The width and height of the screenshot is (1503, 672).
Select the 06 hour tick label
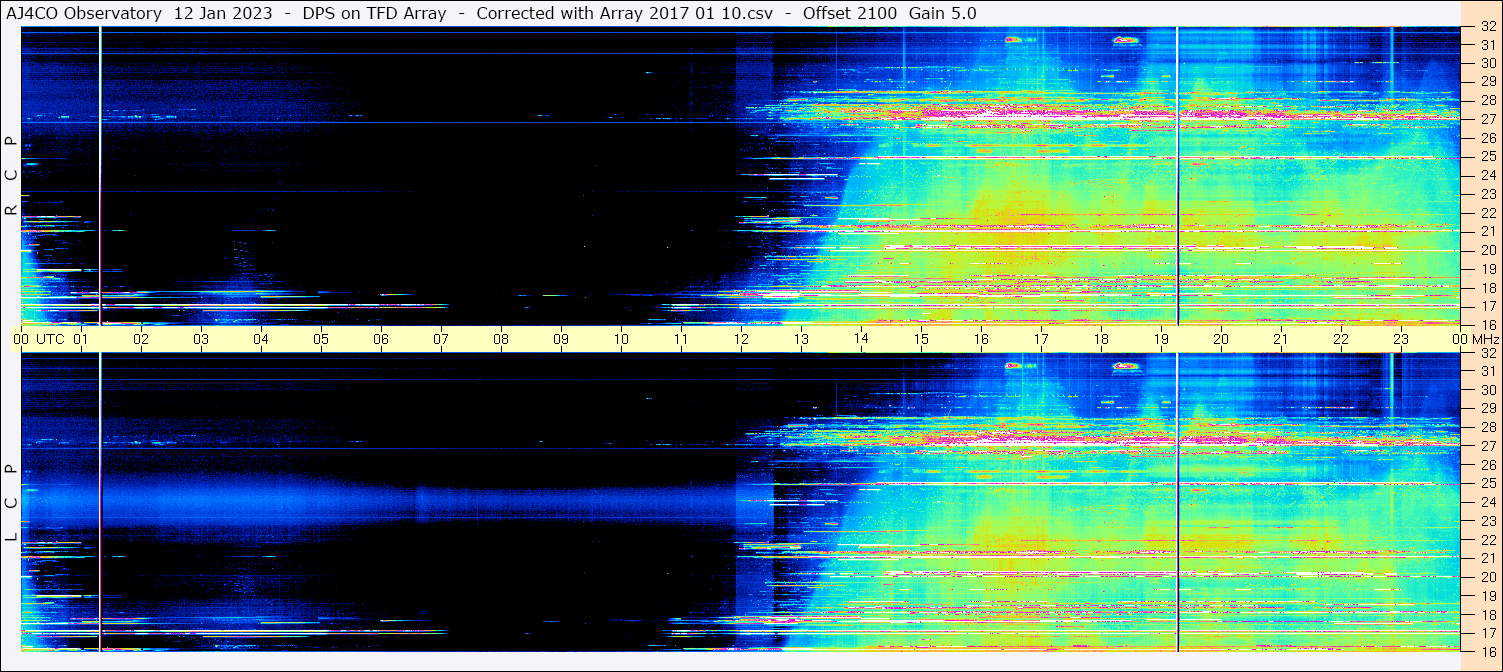381,339
